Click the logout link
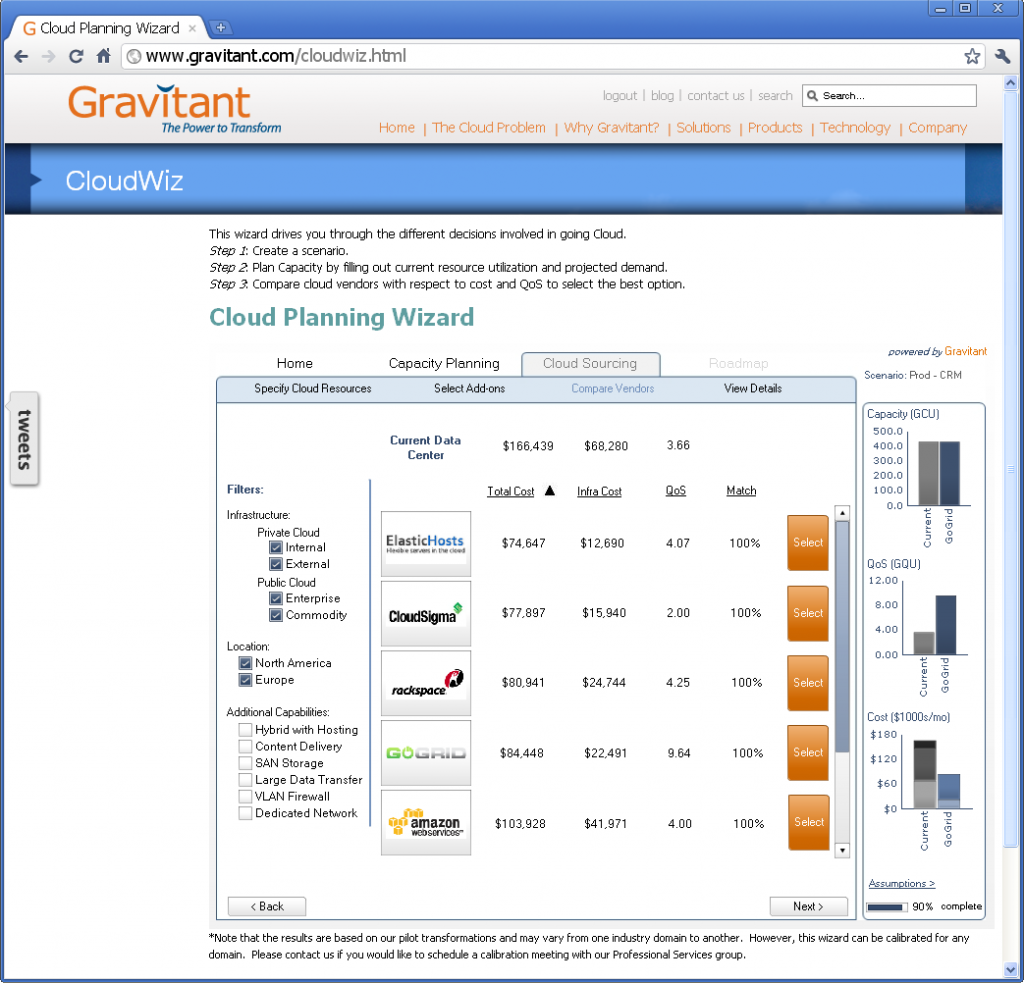 [x=620, y=96]
